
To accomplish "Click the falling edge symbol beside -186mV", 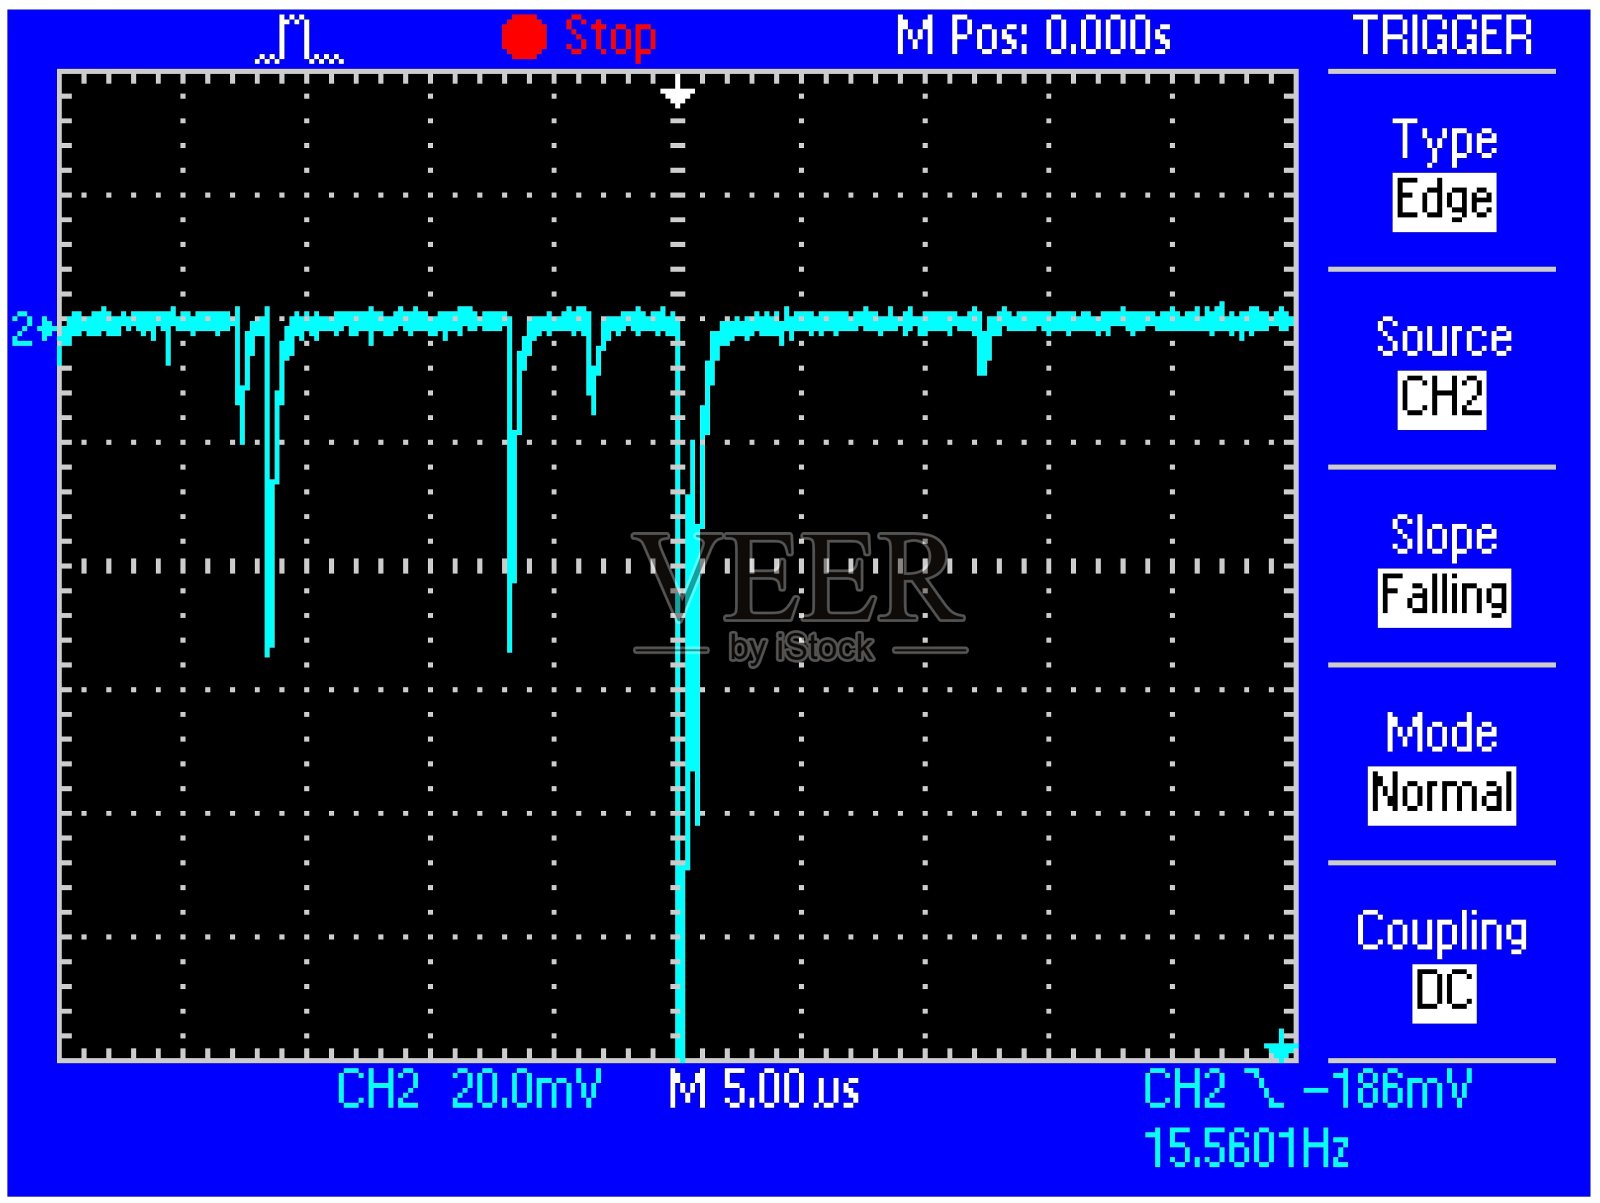I will point(1264,1088).
